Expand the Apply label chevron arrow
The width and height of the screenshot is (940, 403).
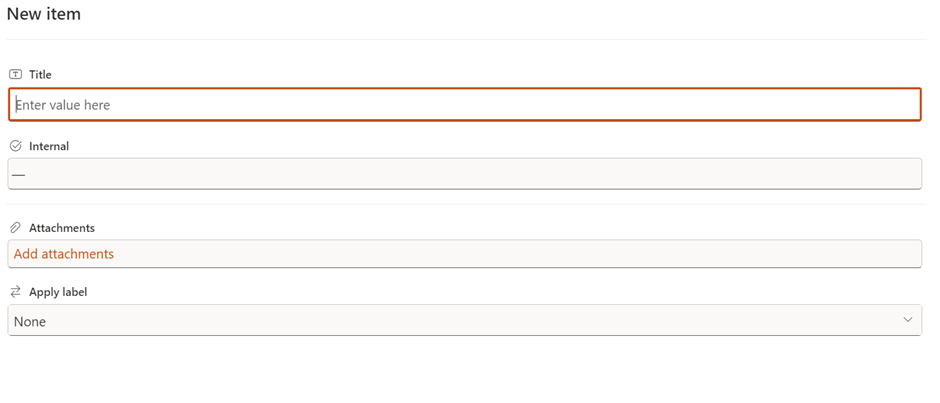pyautogui.click(x=908, y=320)
